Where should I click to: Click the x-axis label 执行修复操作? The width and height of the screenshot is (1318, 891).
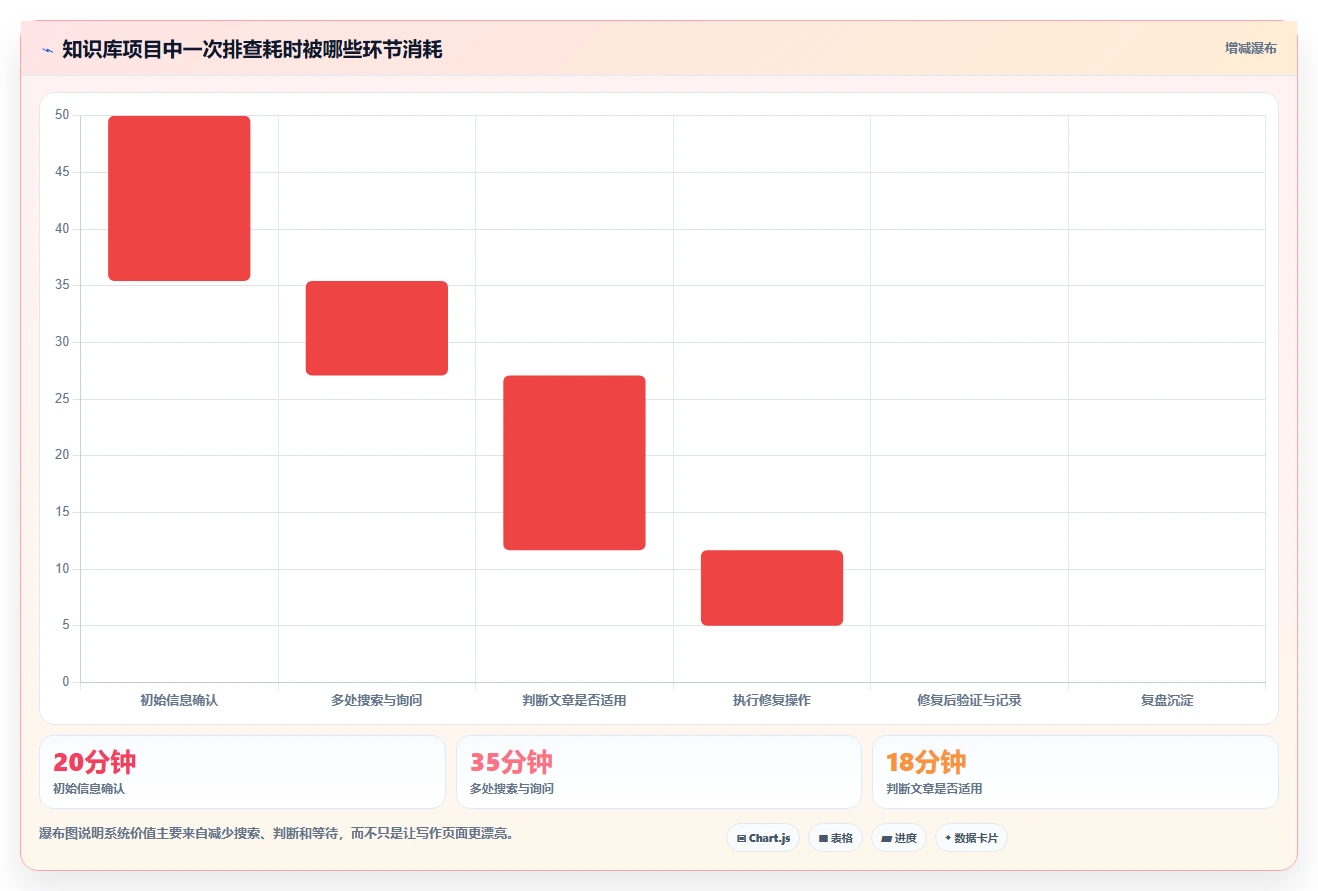pos(772,700)
